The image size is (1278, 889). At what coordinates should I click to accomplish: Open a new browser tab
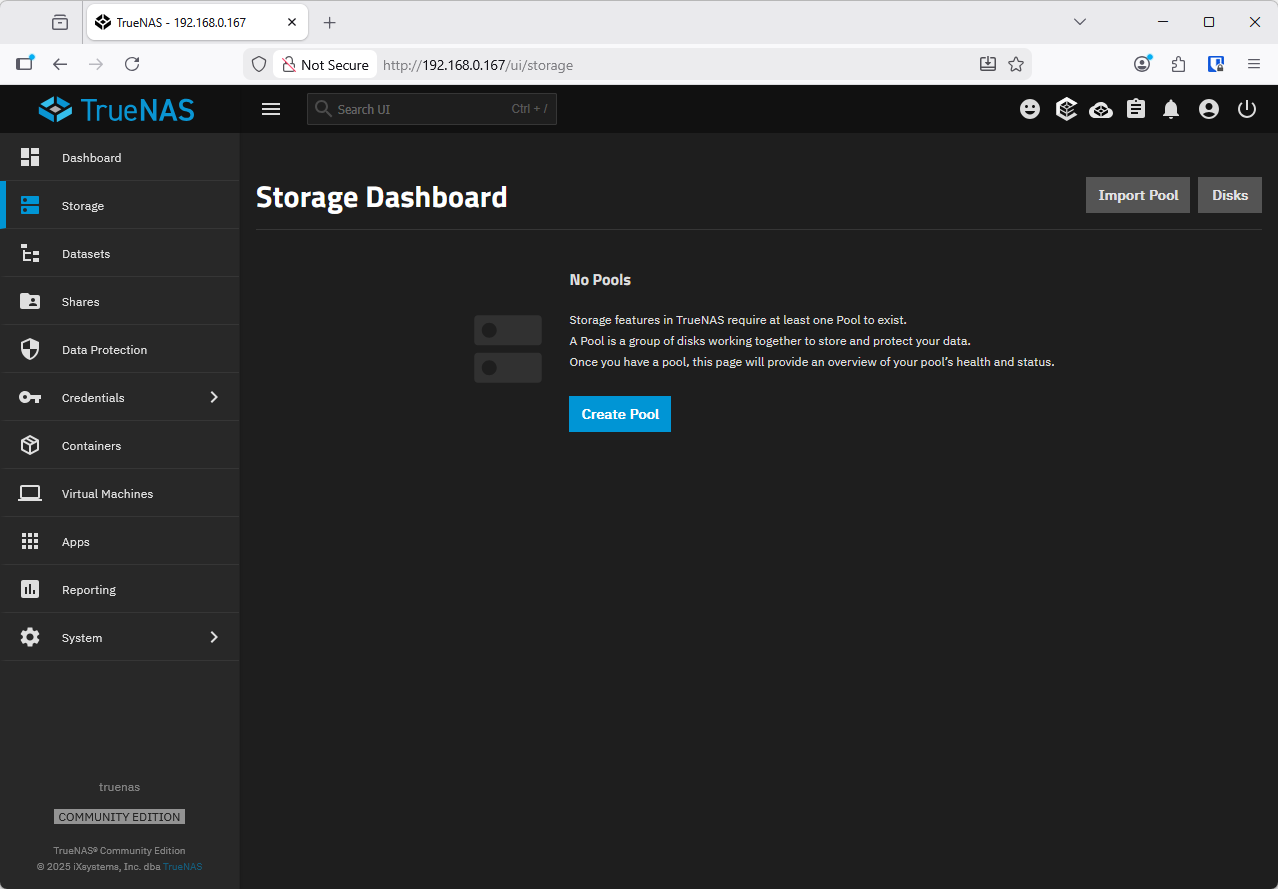coord(330,22)
